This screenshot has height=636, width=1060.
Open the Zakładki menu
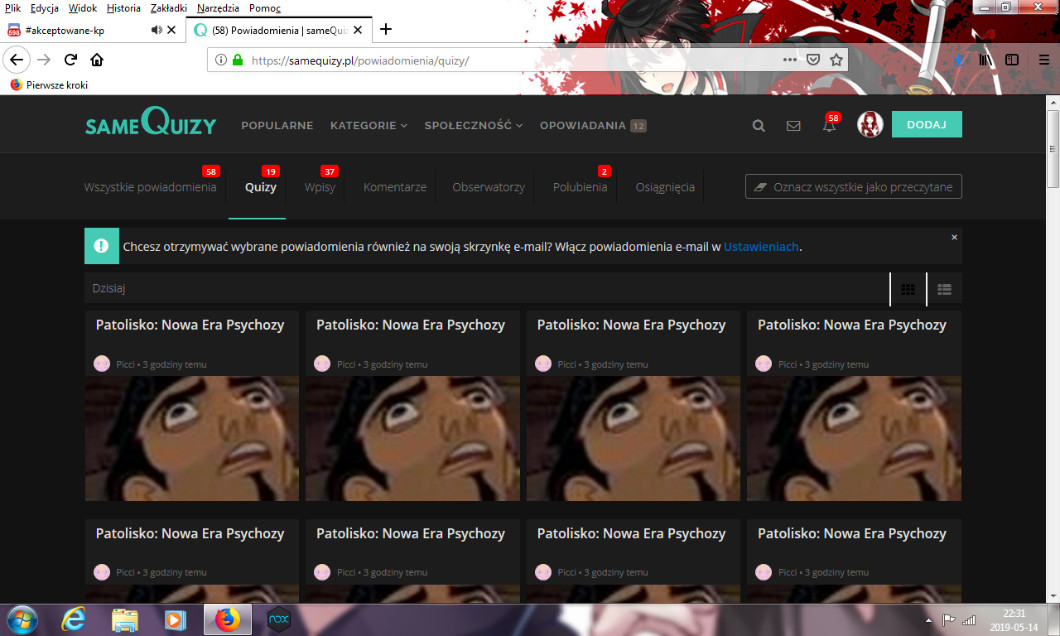point(168,8)
